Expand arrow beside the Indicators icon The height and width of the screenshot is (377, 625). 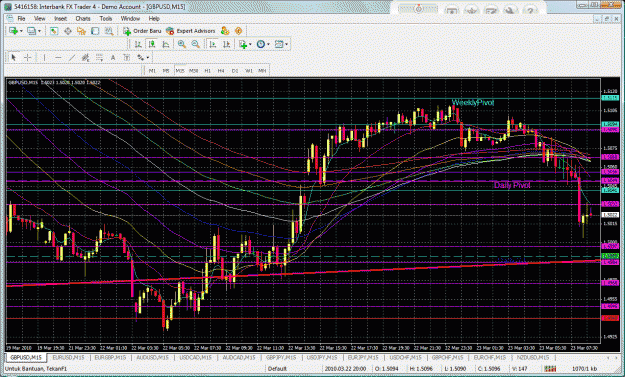point(250,44)
